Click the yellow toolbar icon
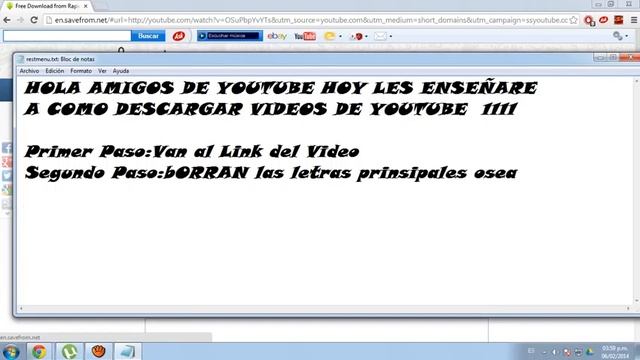640x360 pixels. coord(329,36)
